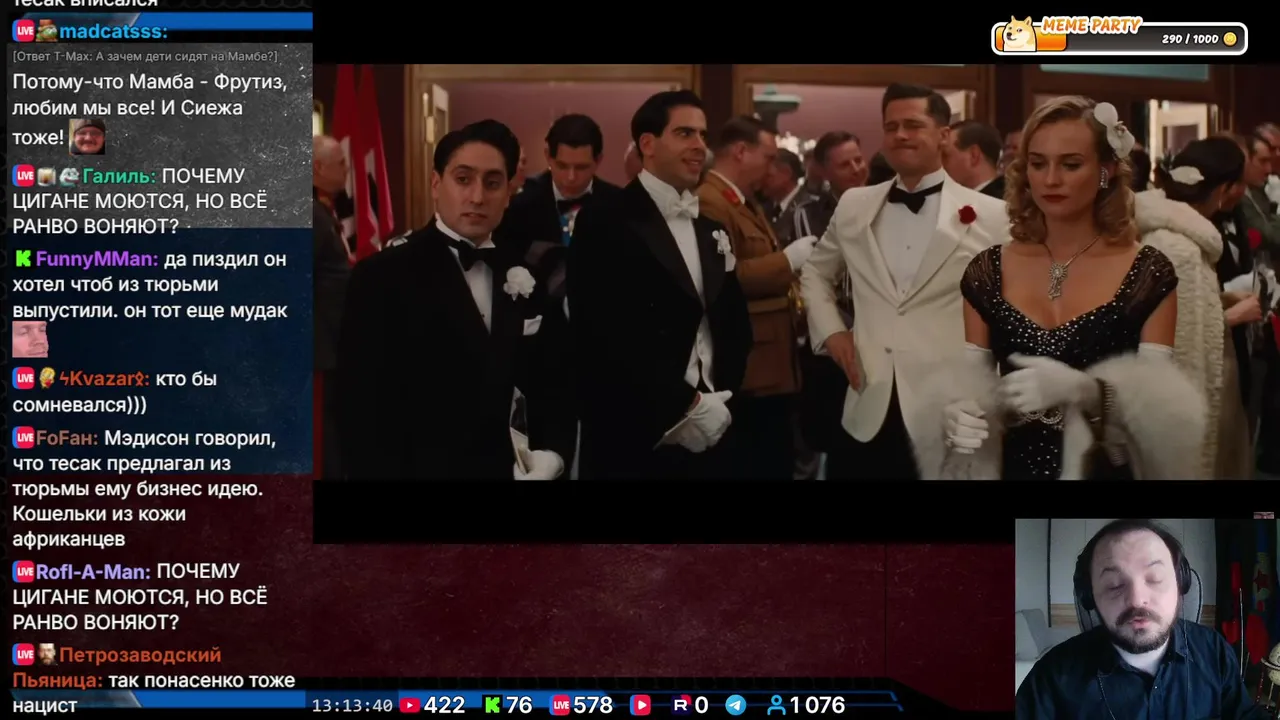Click the avatar badge beside Петрозаводский Пьяница

46,655
